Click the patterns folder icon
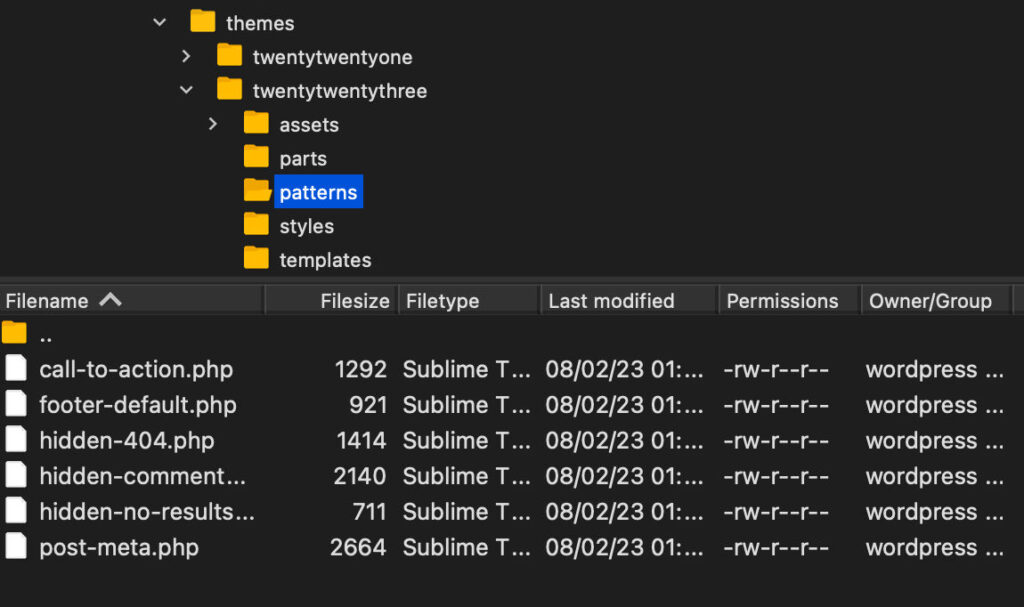Viewport: 1024px width, 607px height. 257,191
